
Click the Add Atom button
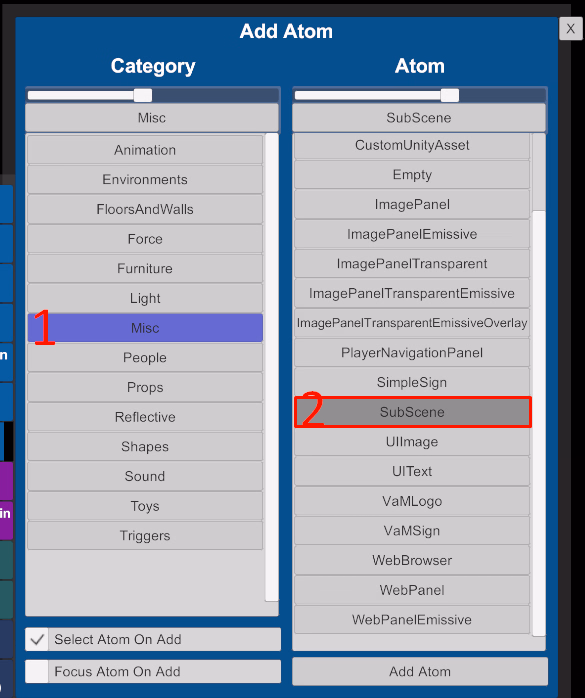(420, 671)
